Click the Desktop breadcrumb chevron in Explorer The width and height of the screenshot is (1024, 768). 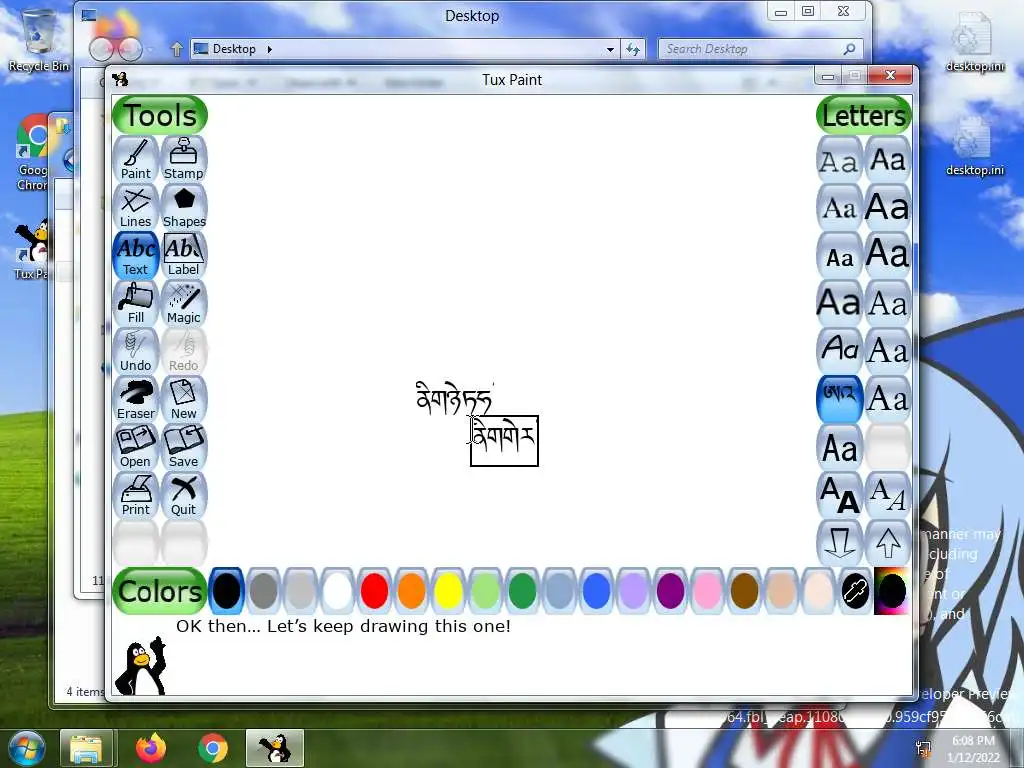point(269,49)
